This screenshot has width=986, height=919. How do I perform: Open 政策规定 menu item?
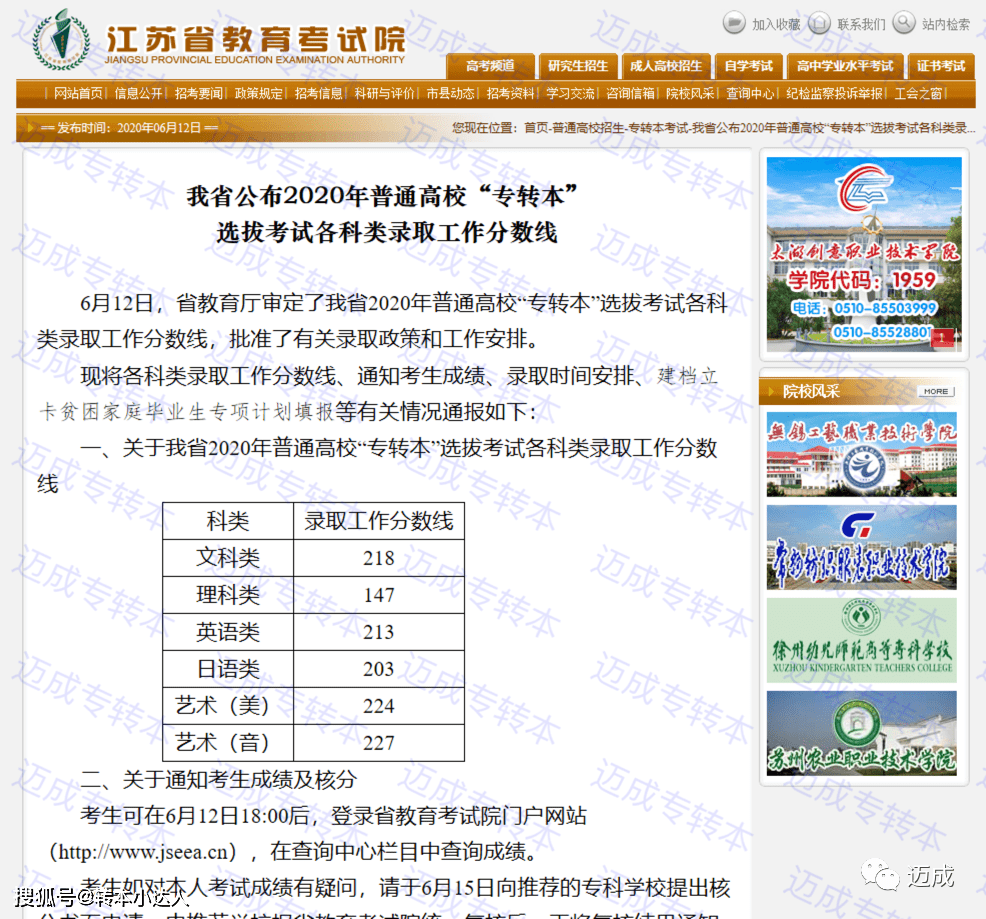coord(258,94)
